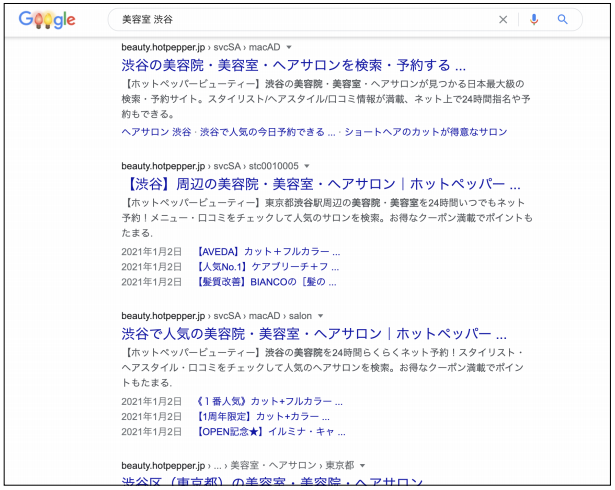The width and height of the screenshot is (615, 490).
Task: Click URL beauty.hotpepper.jp › svcSA › stc0010005
Action: 210,166
